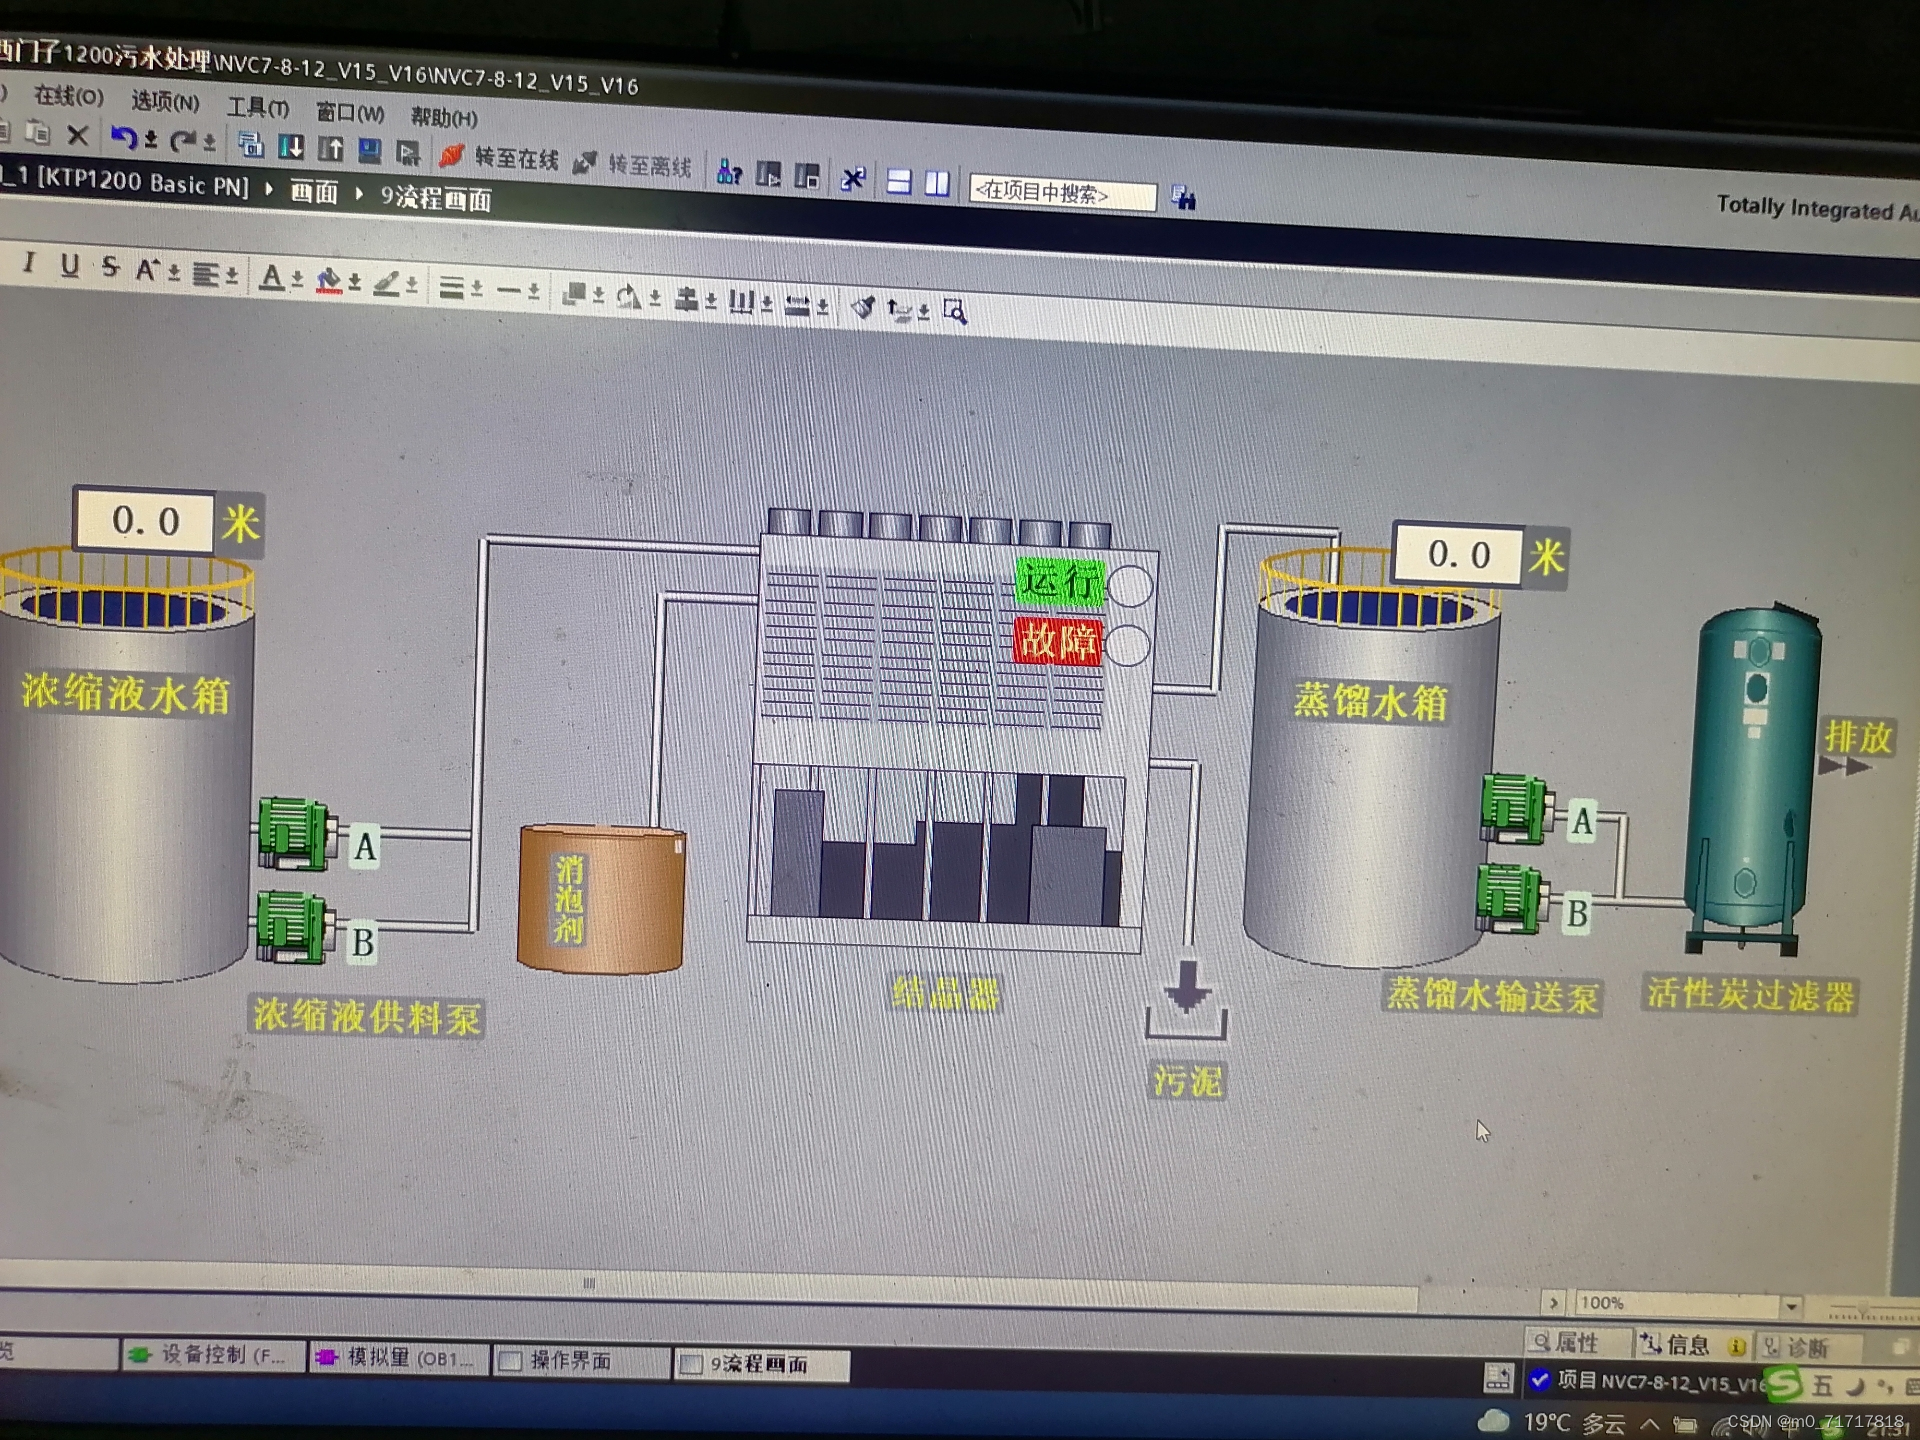Click the Redo arrow icon
The image size is (1920, 1440).
pyautogui.click(x=183, y=141)
